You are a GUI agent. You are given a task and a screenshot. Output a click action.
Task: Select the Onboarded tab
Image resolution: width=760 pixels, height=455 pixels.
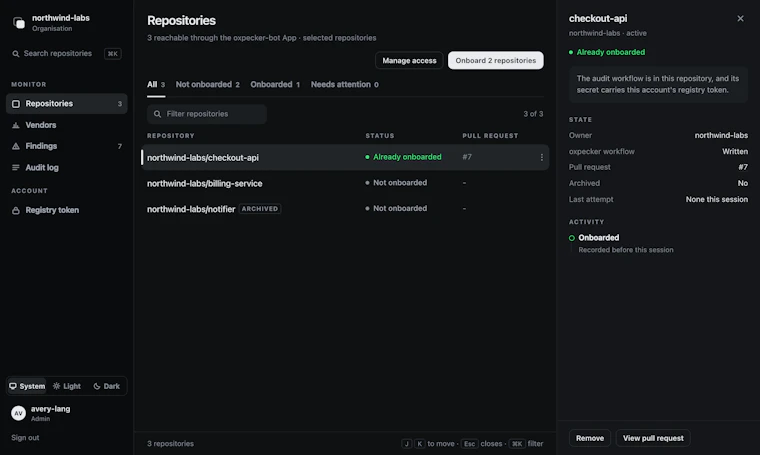pos(275,85)
